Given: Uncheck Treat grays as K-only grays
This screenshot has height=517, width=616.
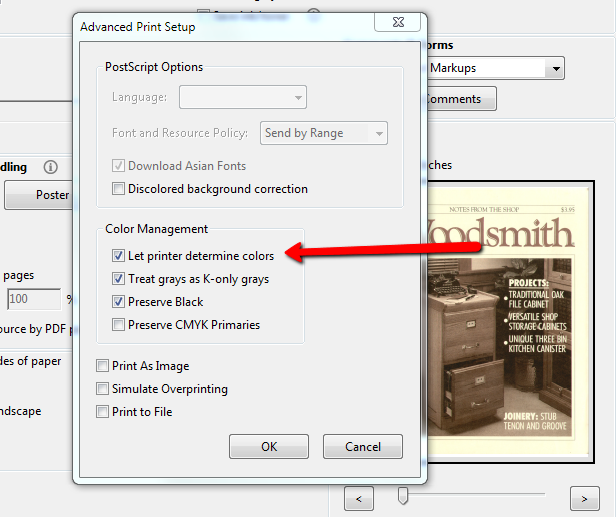Looking at the screenshot, I should click(119, 279).
